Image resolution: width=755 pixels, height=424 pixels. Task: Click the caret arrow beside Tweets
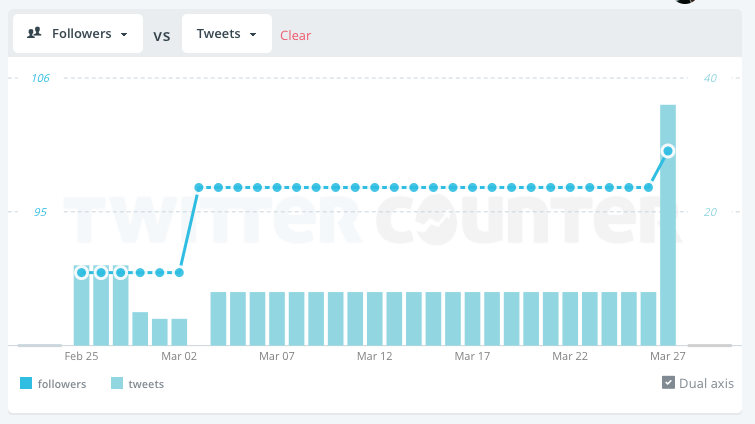[254, 34]
